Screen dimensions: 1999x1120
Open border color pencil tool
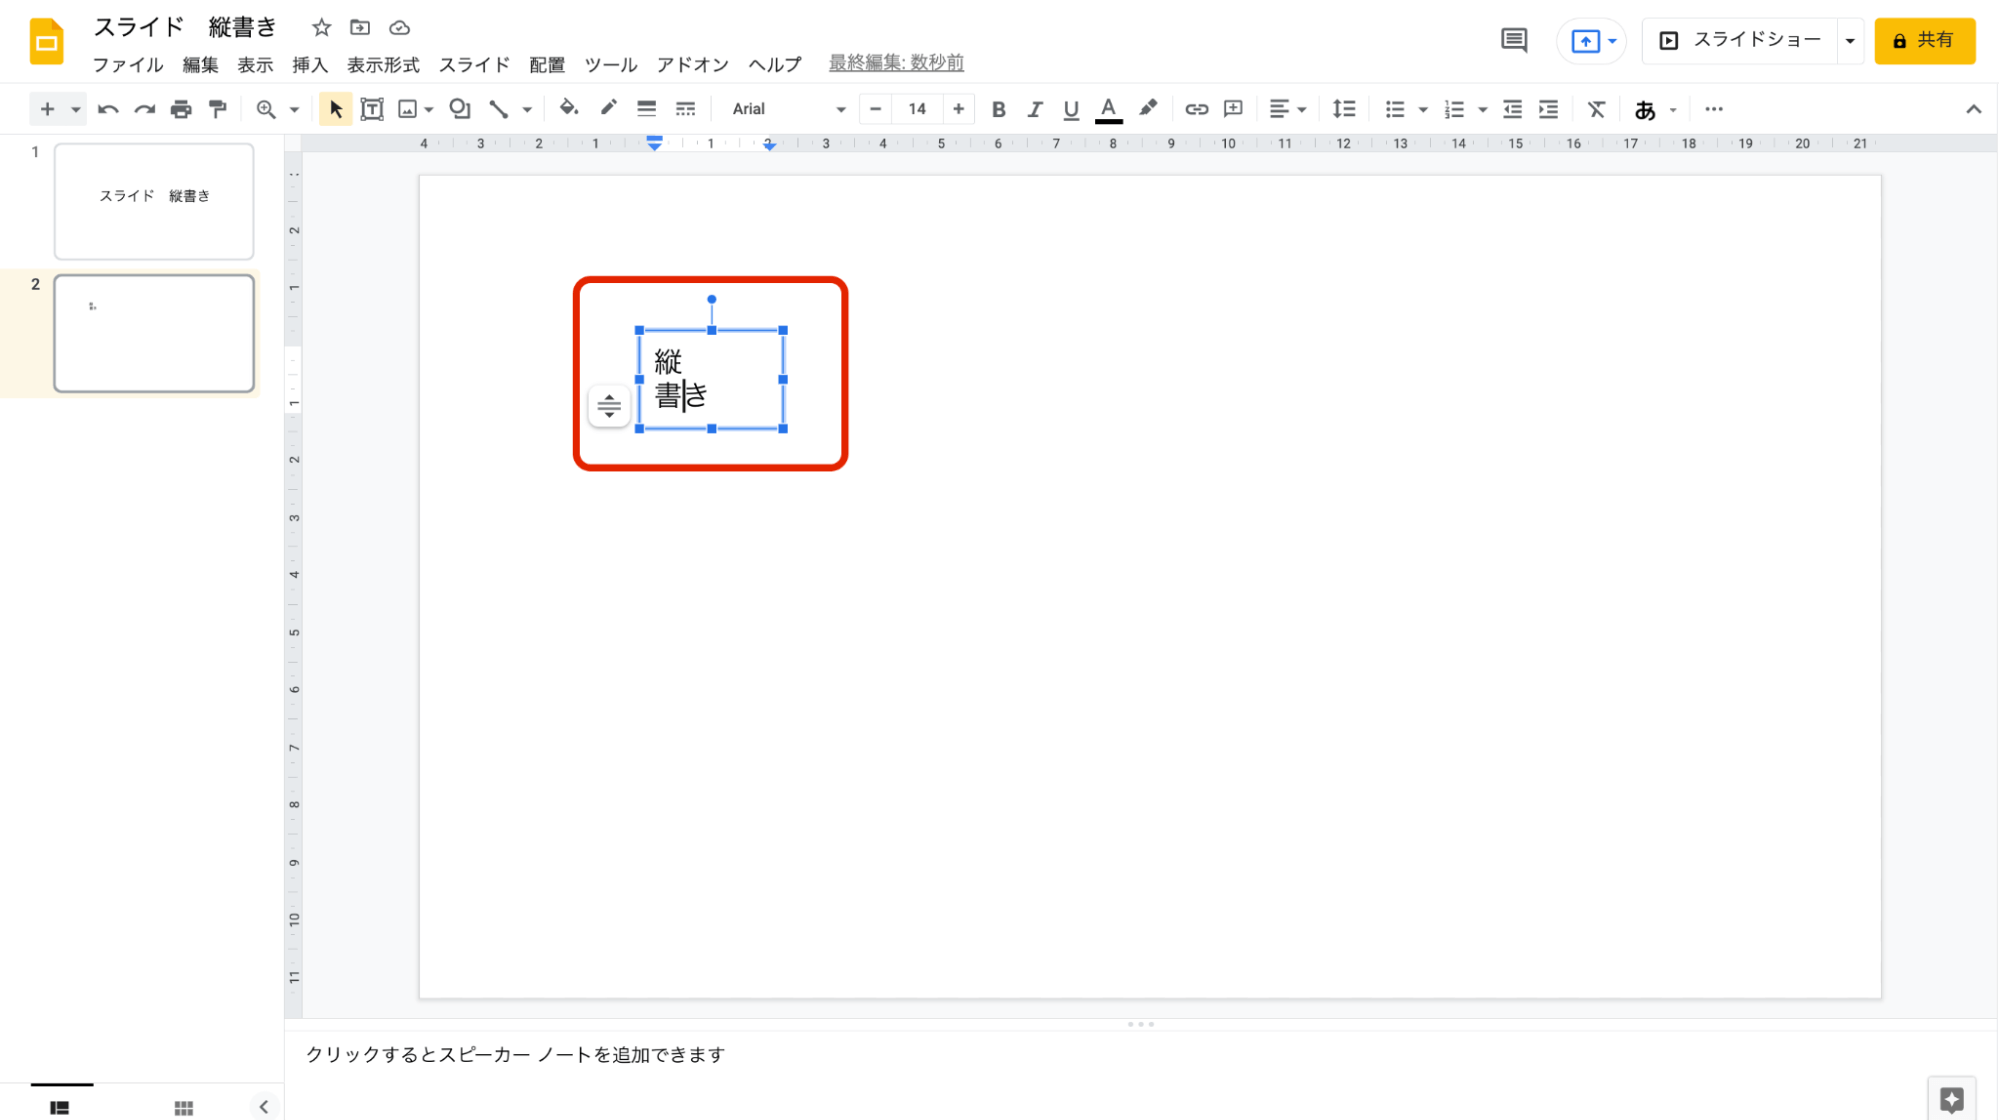608,108
